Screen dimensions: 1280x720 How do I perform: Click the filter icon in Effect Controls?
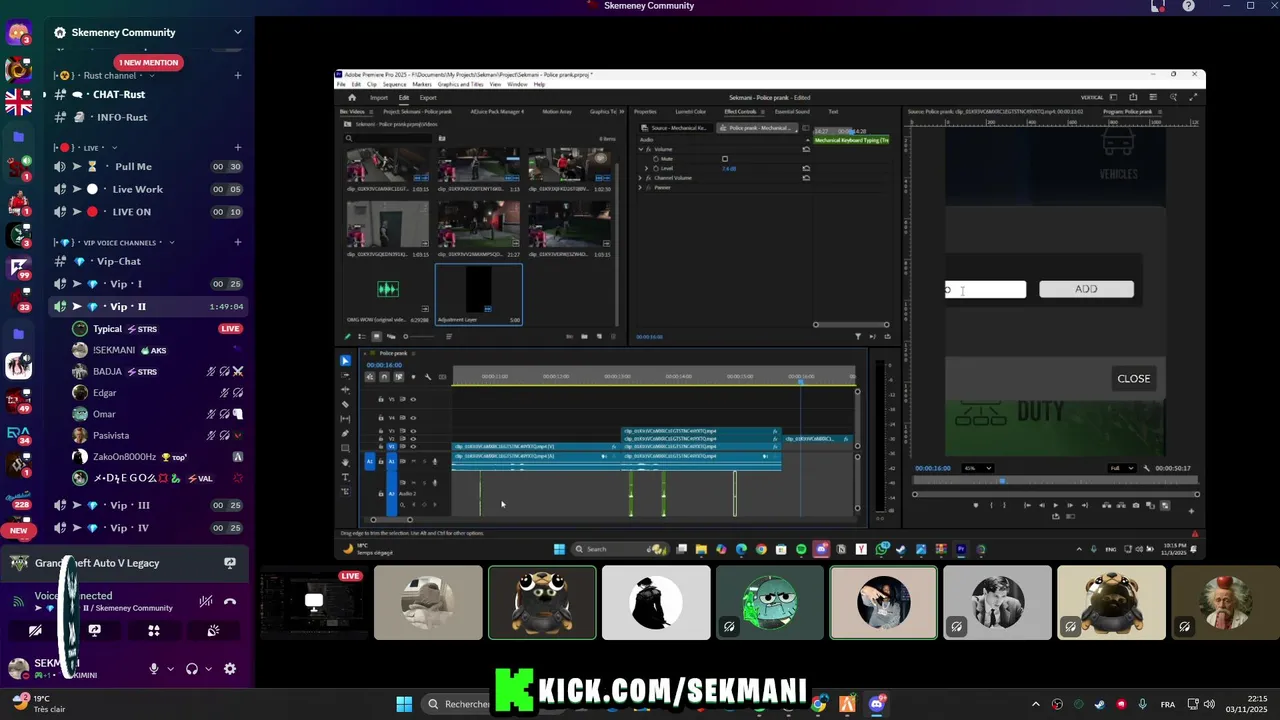pos(857,337)
